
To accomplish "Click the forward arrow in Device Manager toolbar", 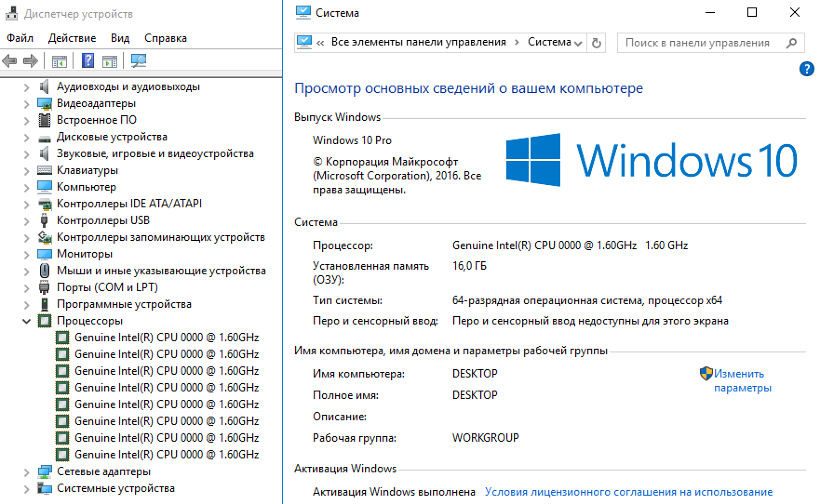I will (x=30, y=61).
